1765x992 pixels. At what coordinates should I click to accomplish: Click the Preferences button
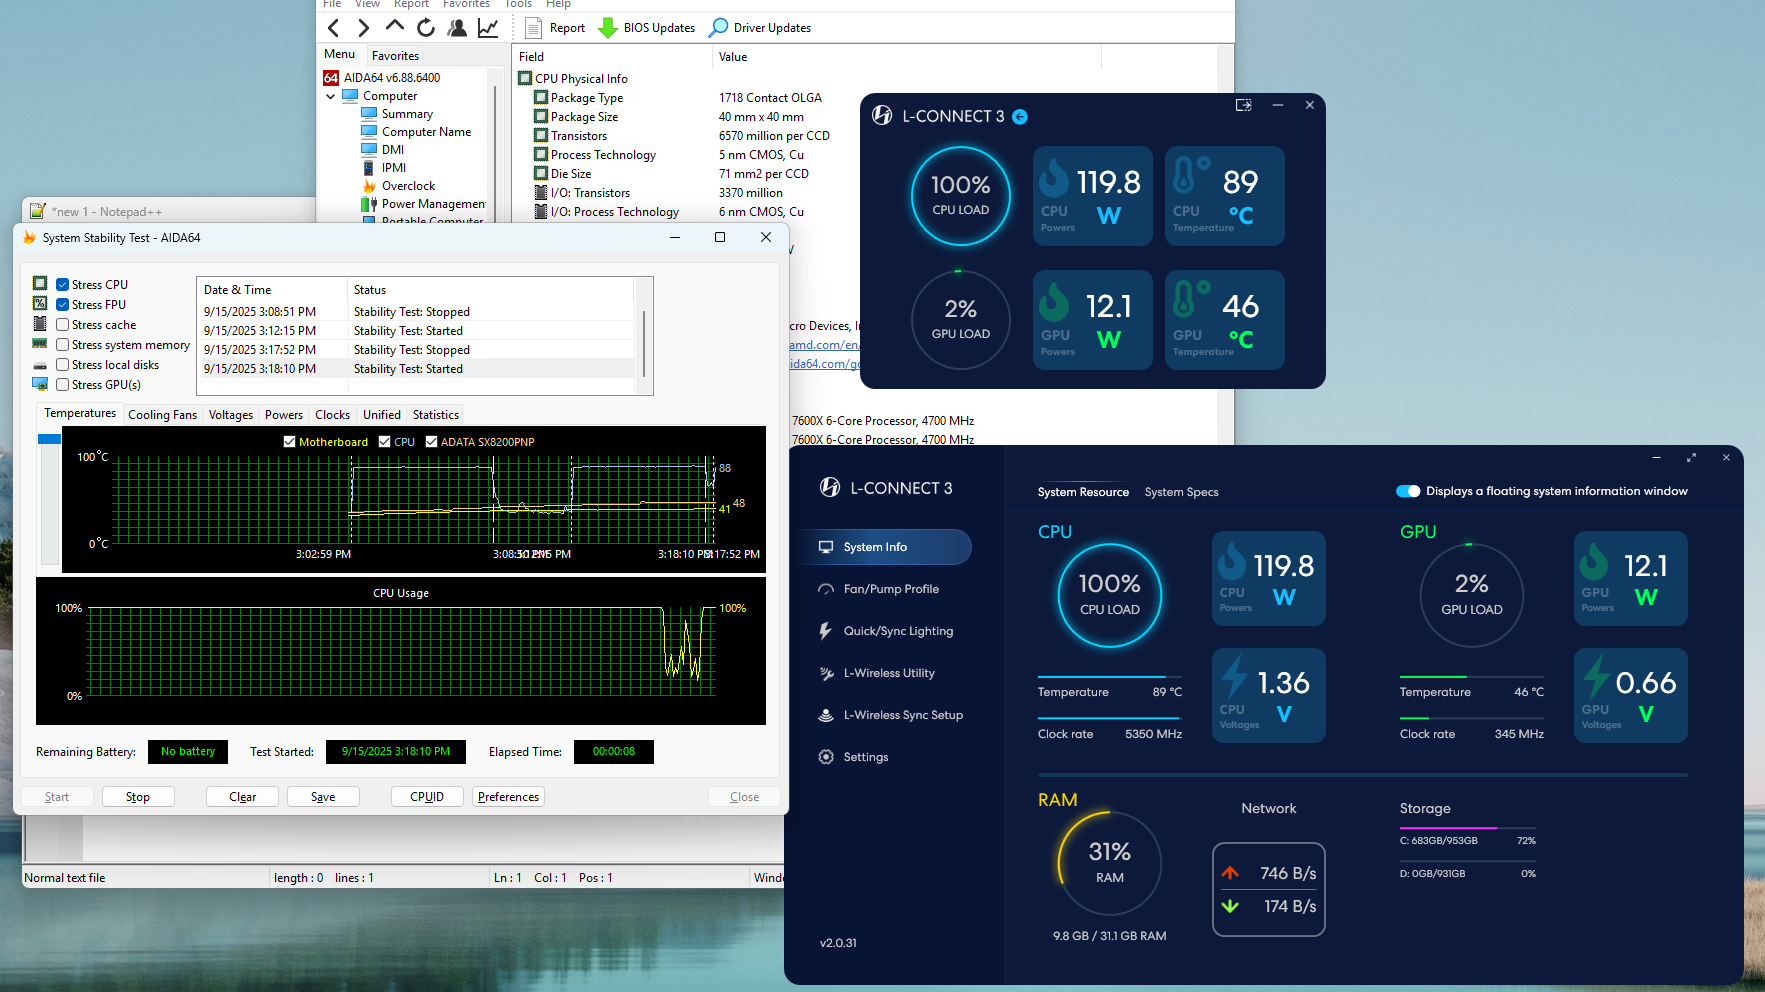click(x=508, y=797)
